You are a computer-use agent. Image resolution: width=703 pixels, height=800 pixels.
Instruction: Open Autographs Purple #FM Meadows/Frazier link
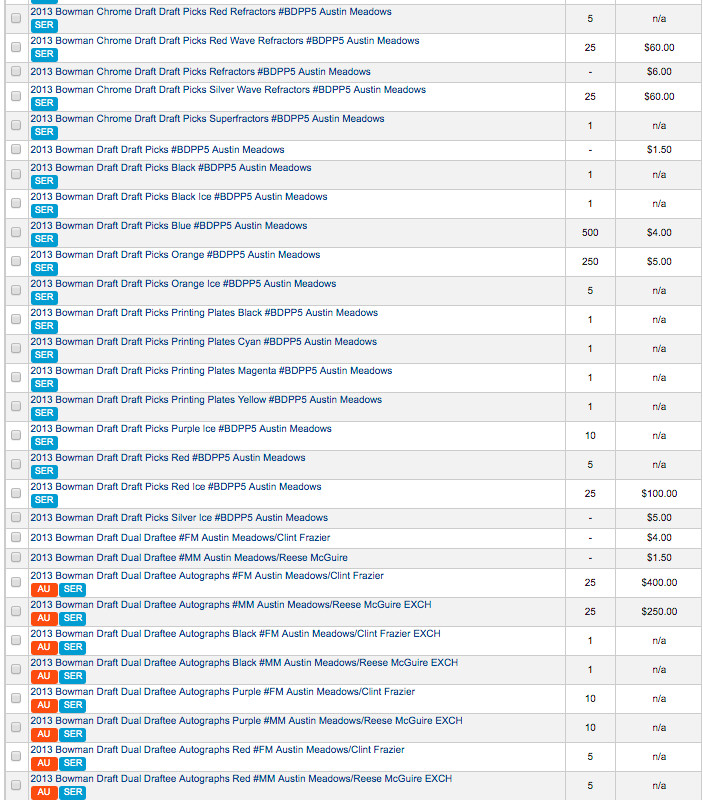coord(222,692)
